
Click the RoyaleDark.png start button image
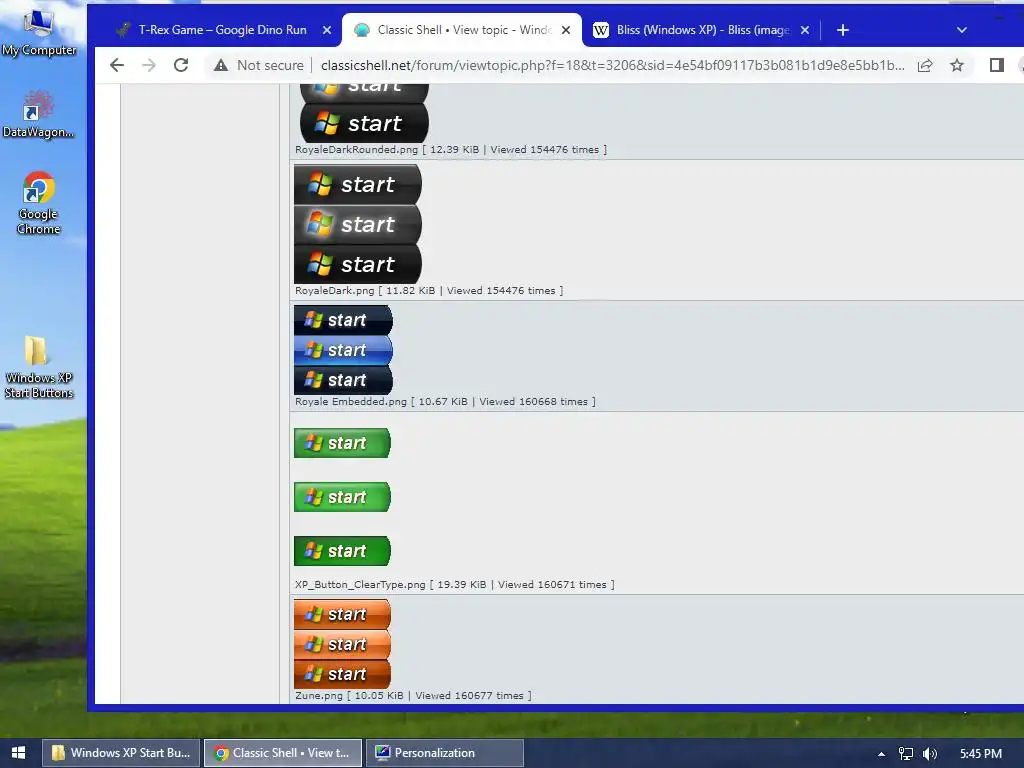(358, 224)
